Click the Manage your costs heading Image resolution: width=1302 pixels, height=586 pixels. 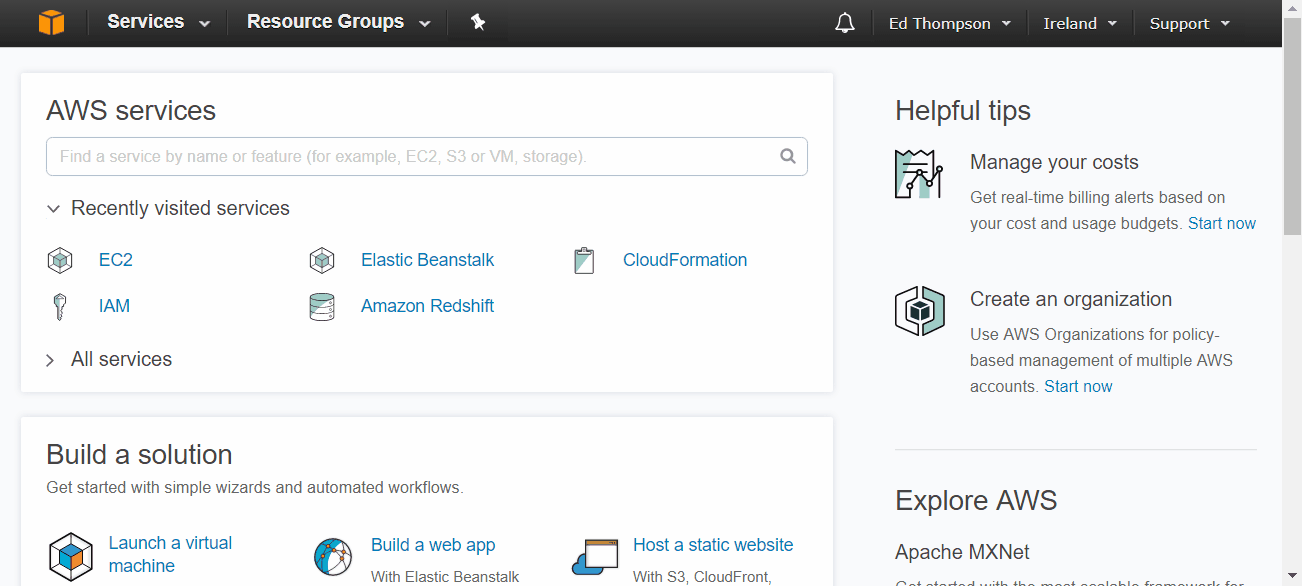[1054, 162]
